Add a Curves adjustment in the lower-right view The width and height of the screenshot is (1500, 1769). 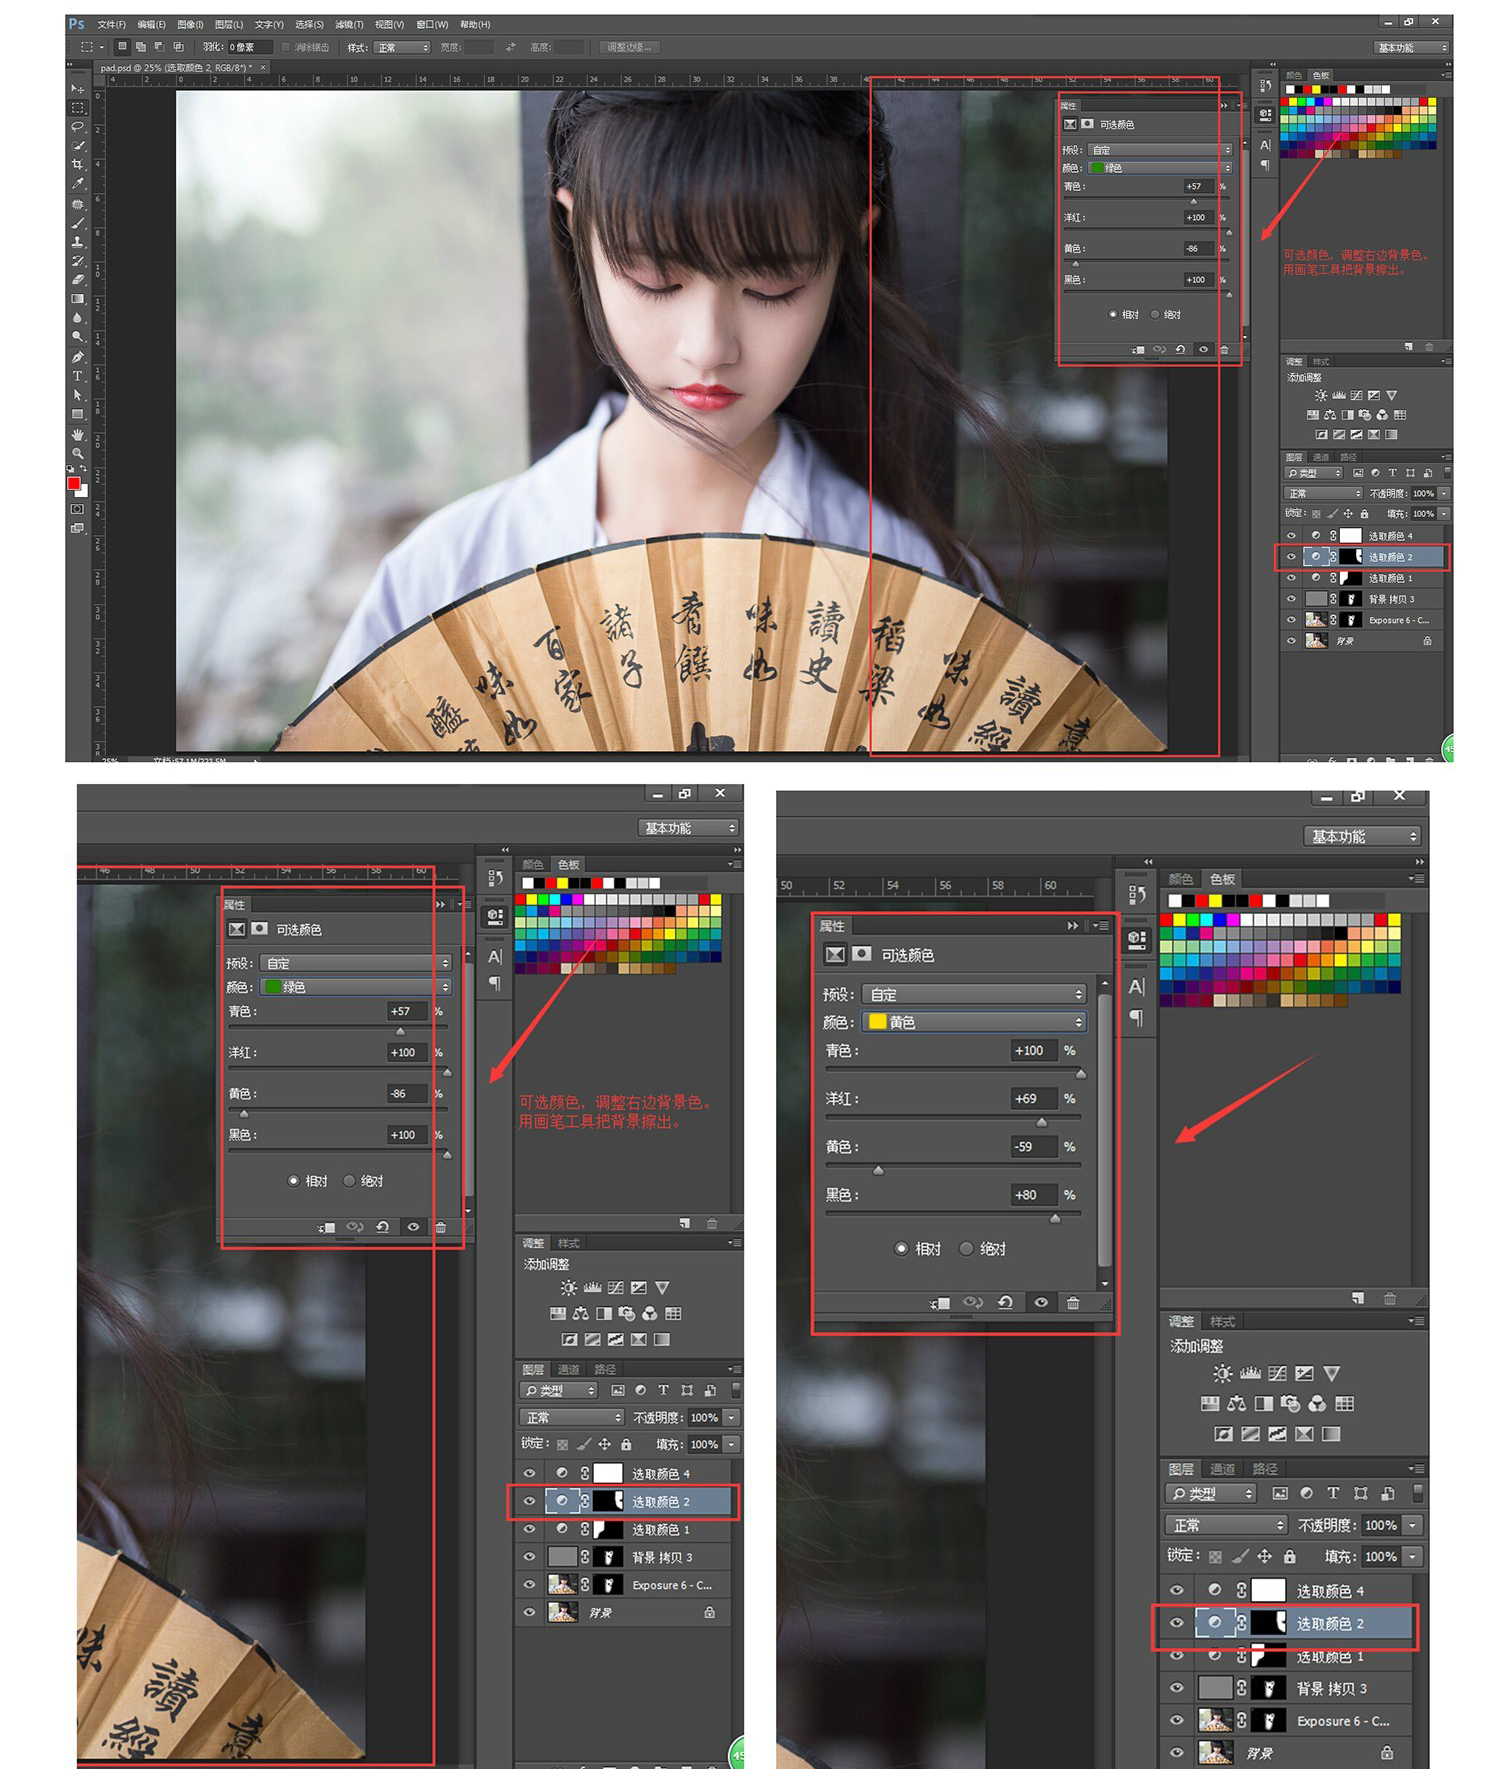tap(1277, 1373)
